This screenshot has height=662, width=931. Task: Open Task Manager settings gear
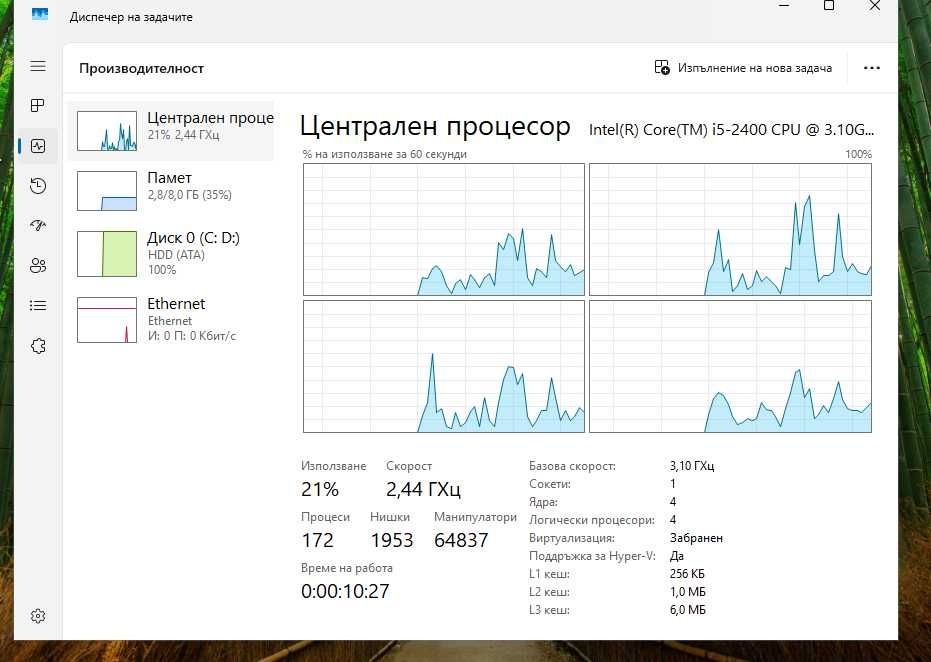38,616
